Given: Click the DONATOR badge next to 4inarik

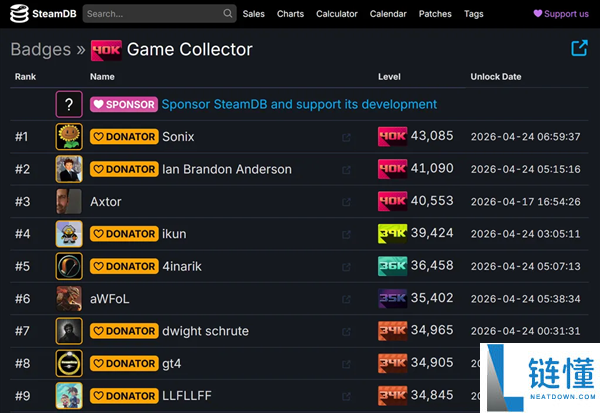Looking at the screenshot, I should click(124, 266).
